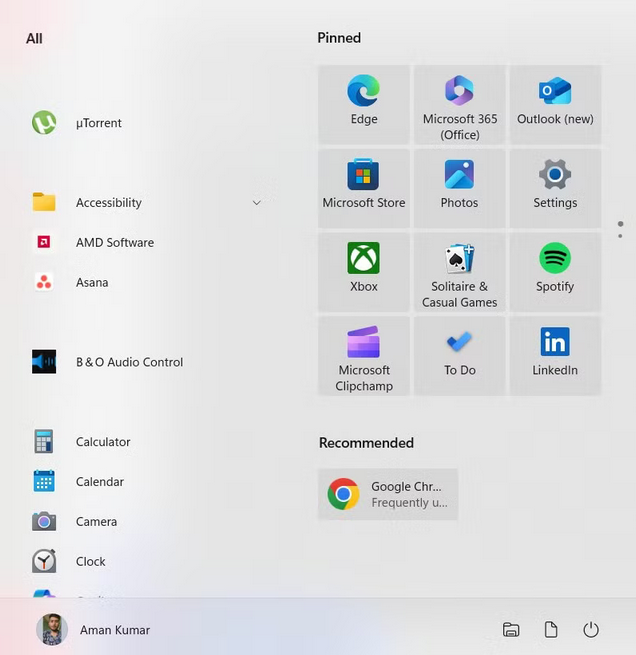636x655 pixels.
Task: Open Settings from pinned apps
Action: click(x=555, y=188)
